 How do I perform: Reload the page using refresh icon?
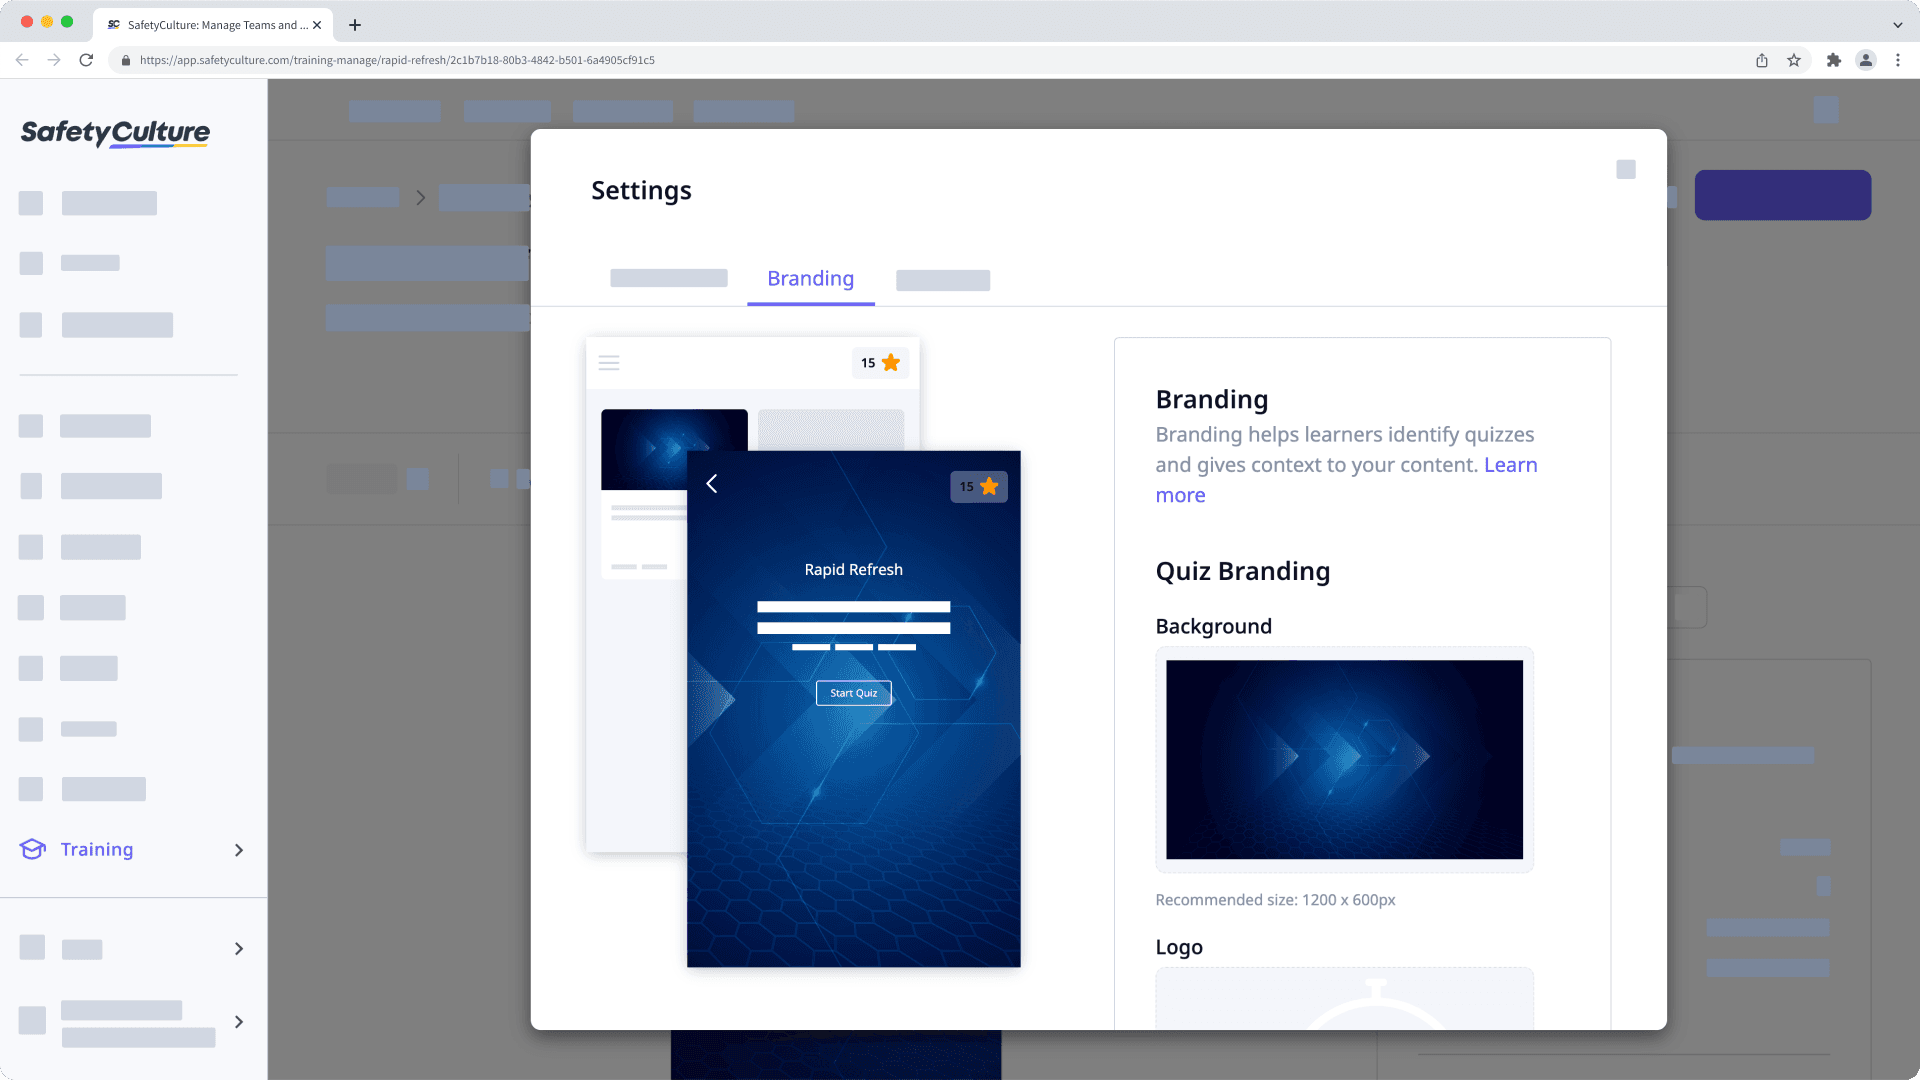tap(86, 60)
